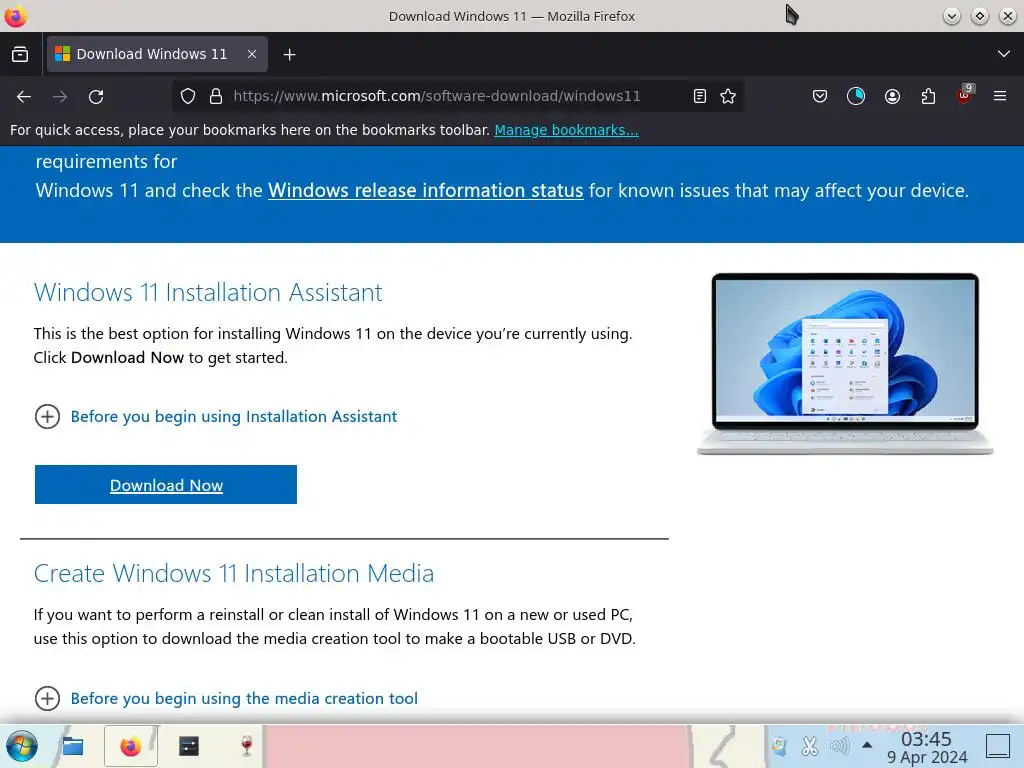Open the volume control tray icon
This screenshot has width=1024, height=768.
[x=839, y=745]
